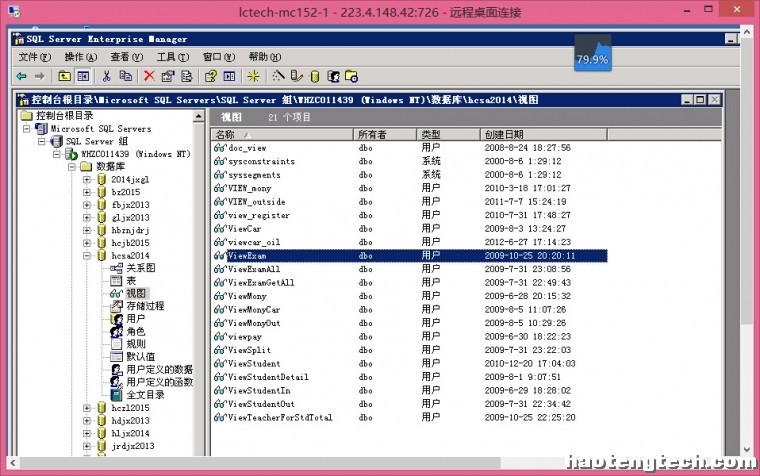The height and width of the screenshot is (476, 760).
Task: Open the Properties toolbar icon
Action: [168, 76]
